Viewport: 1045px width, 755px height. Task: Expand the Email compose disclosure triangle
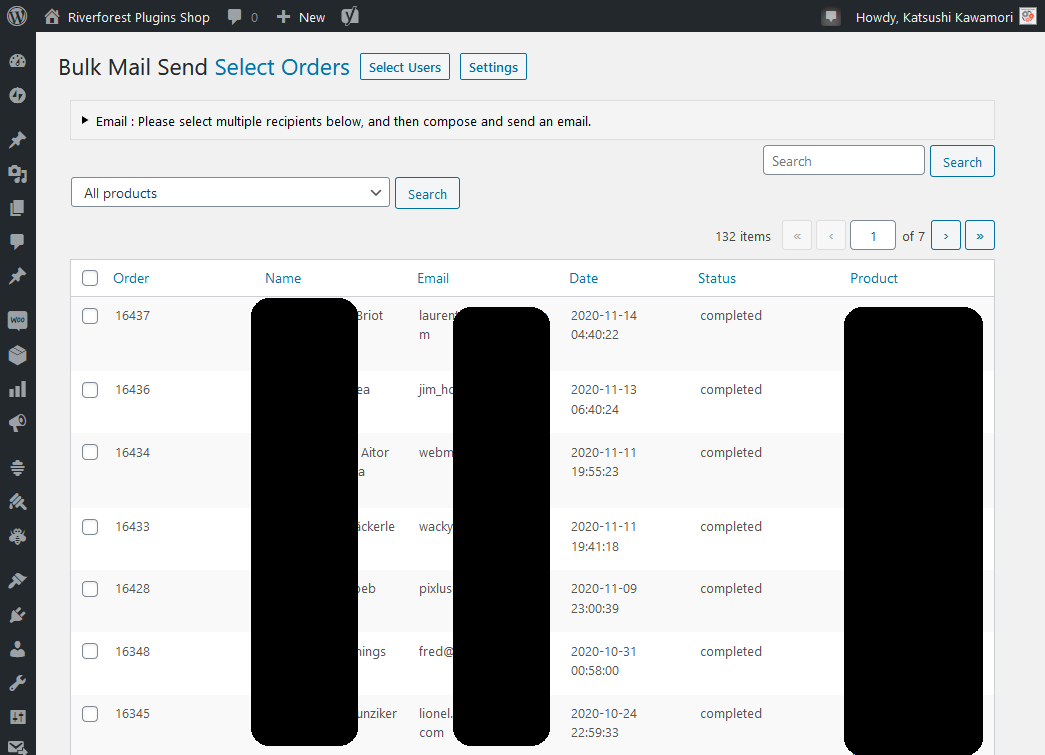85,121
